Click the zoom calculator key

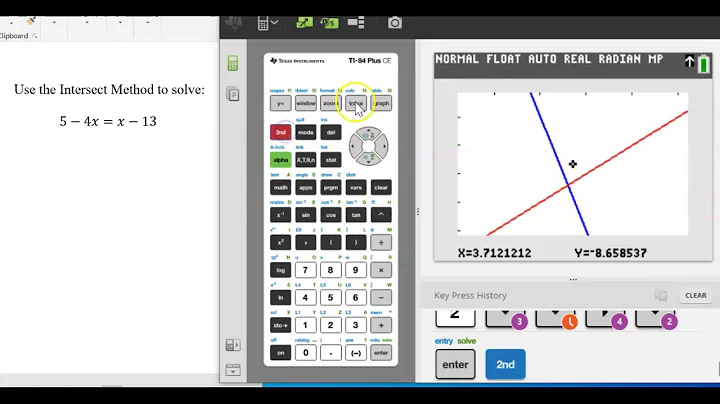coord(331,103)
